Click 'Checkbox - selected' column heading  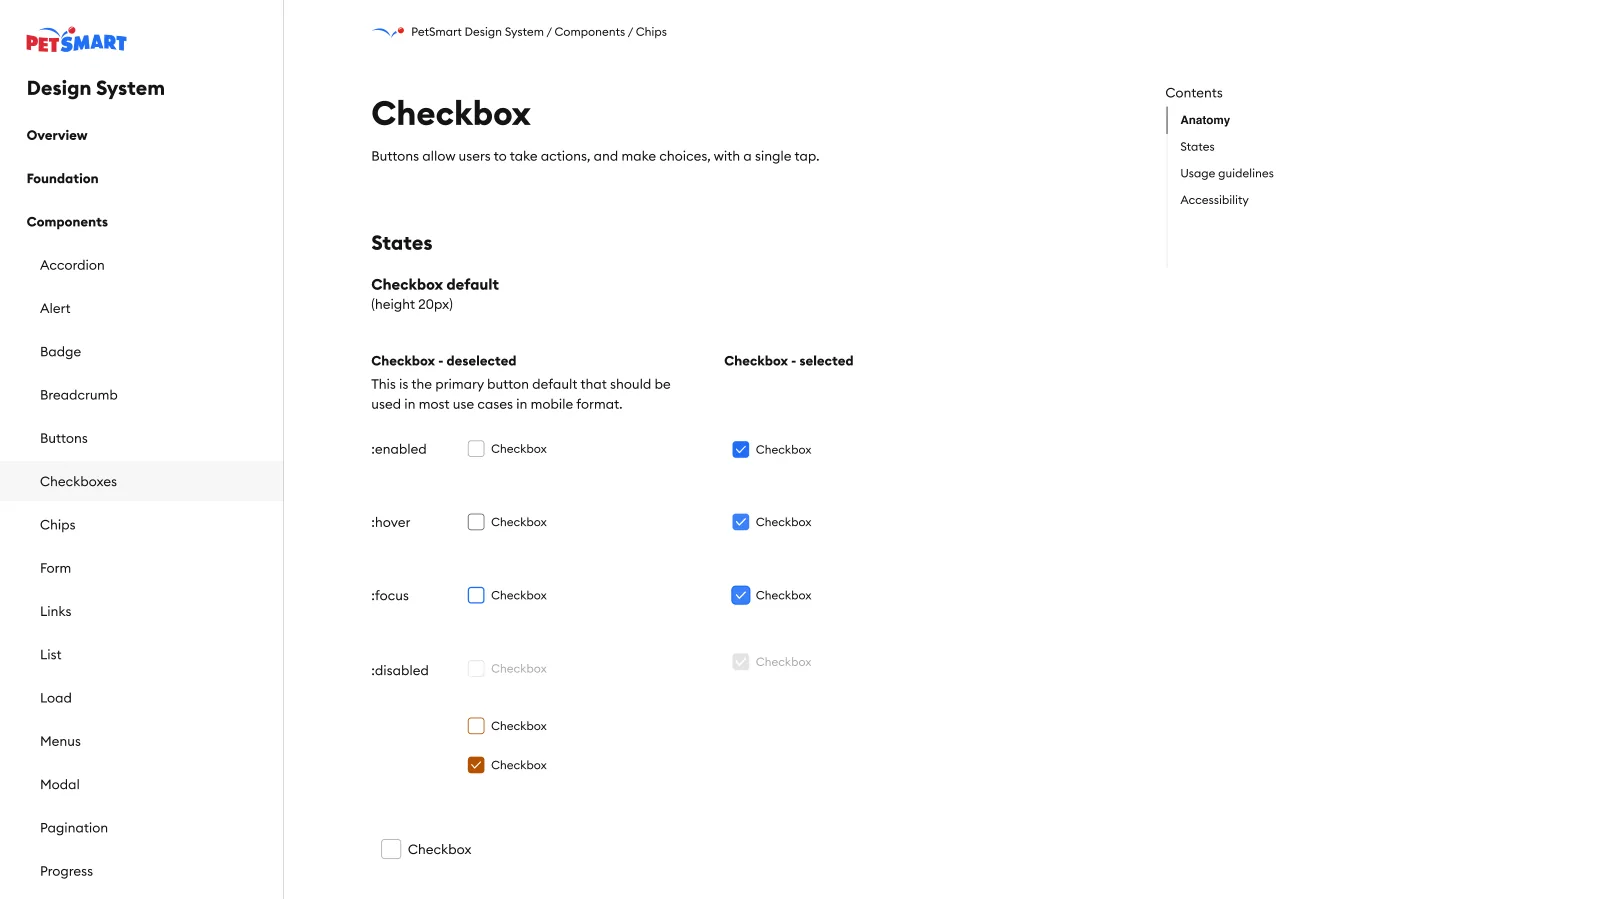coord(789,361)
